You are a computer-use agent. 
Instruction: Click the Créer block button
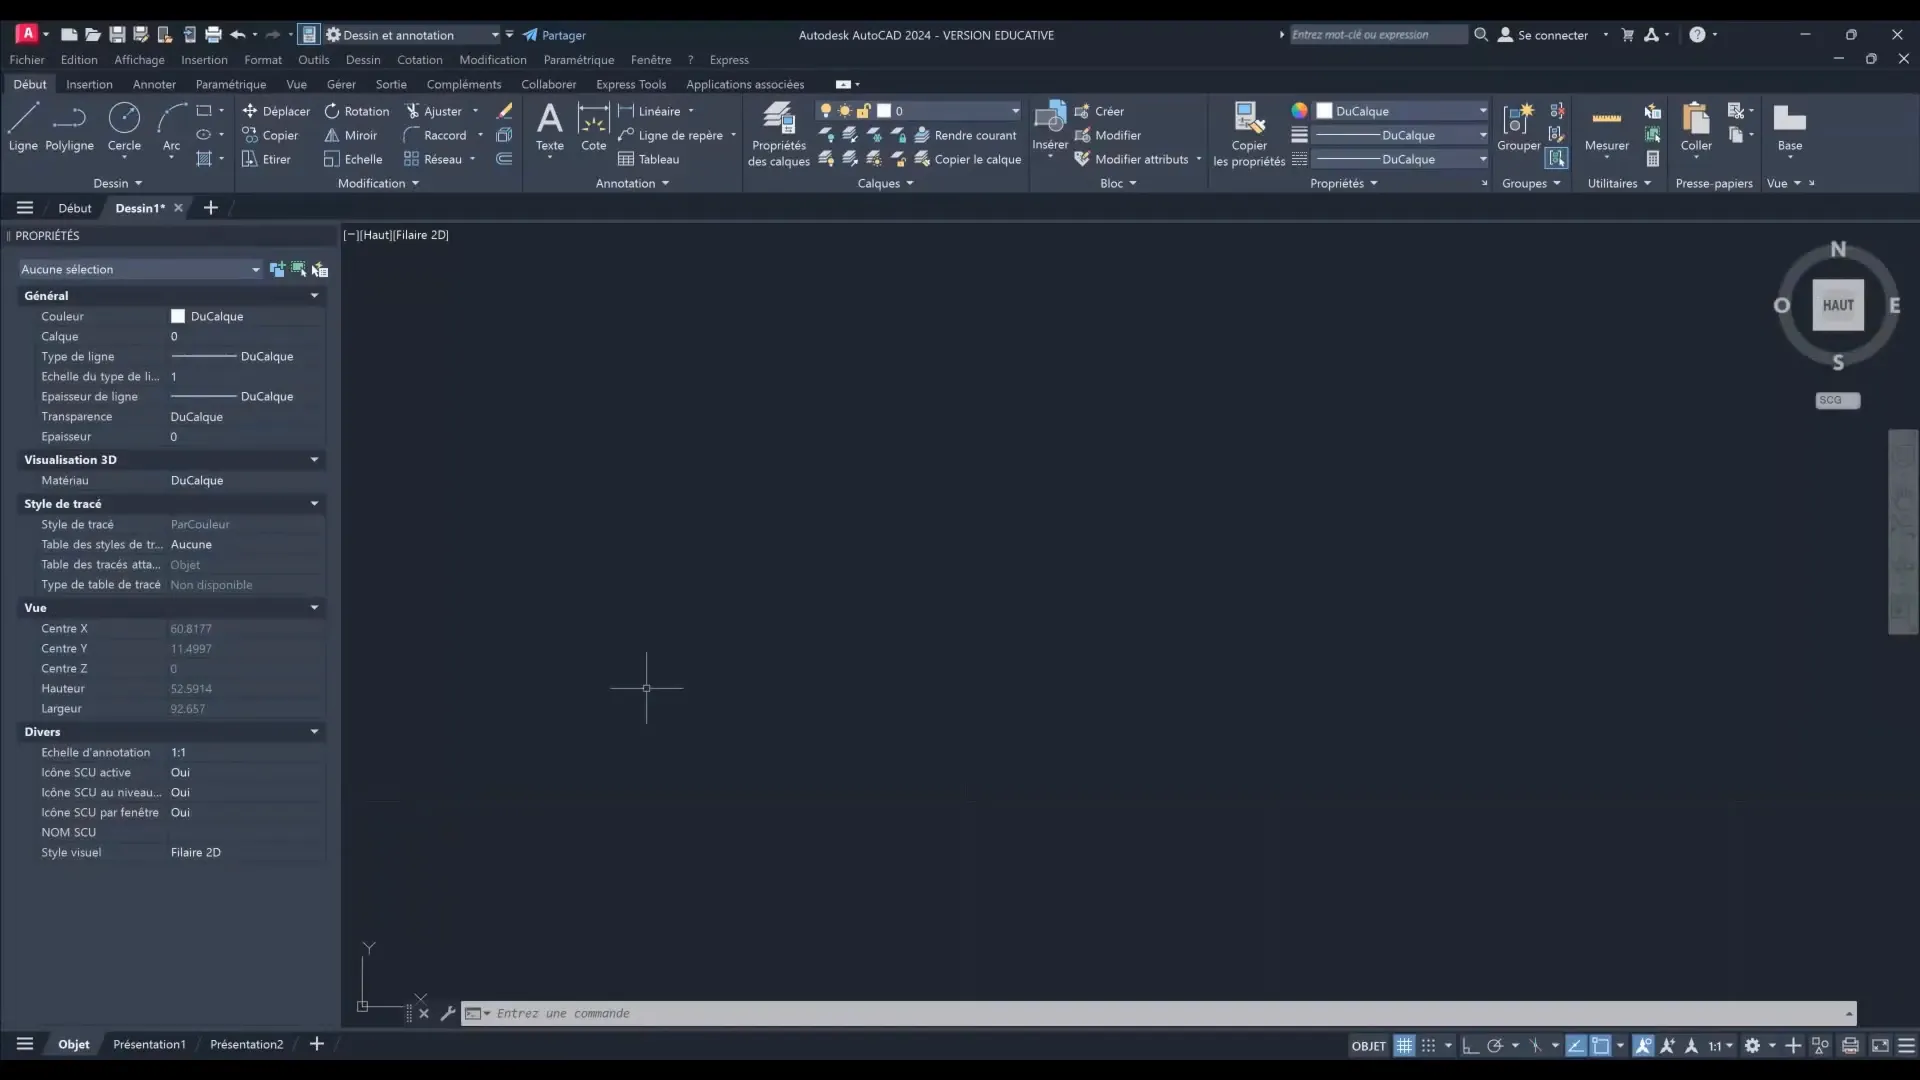click(1099, 111)
